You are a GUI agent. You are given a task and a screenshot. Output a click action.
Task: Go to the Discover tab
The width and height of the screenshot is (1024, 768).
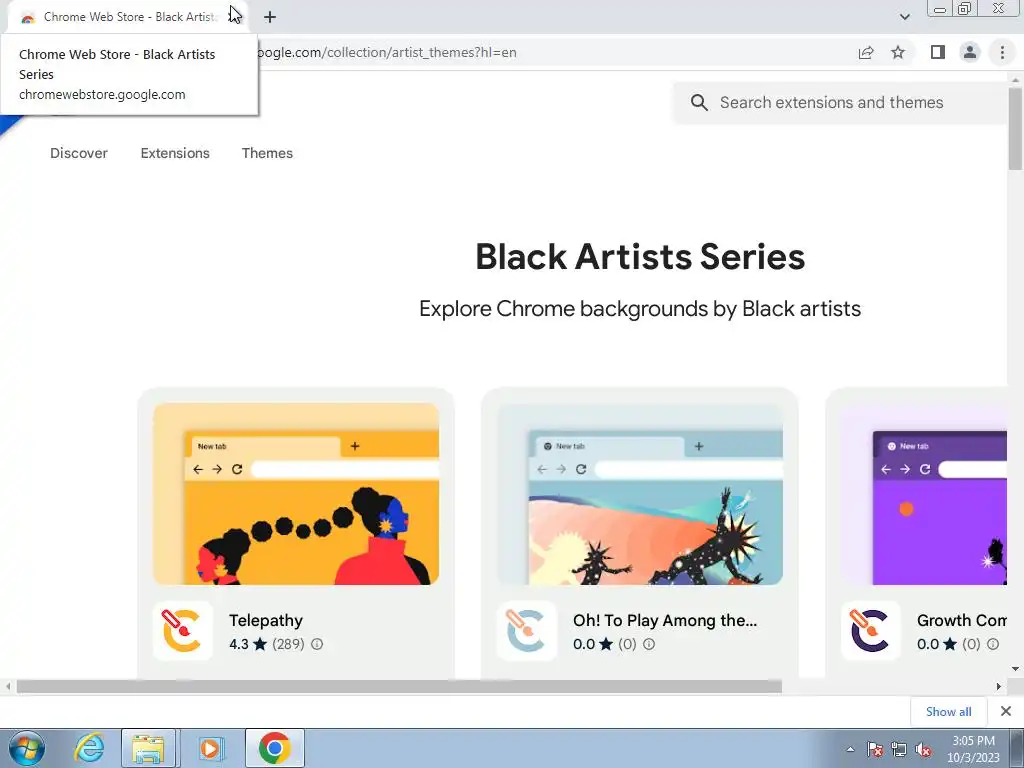click(x=79, y=153)
